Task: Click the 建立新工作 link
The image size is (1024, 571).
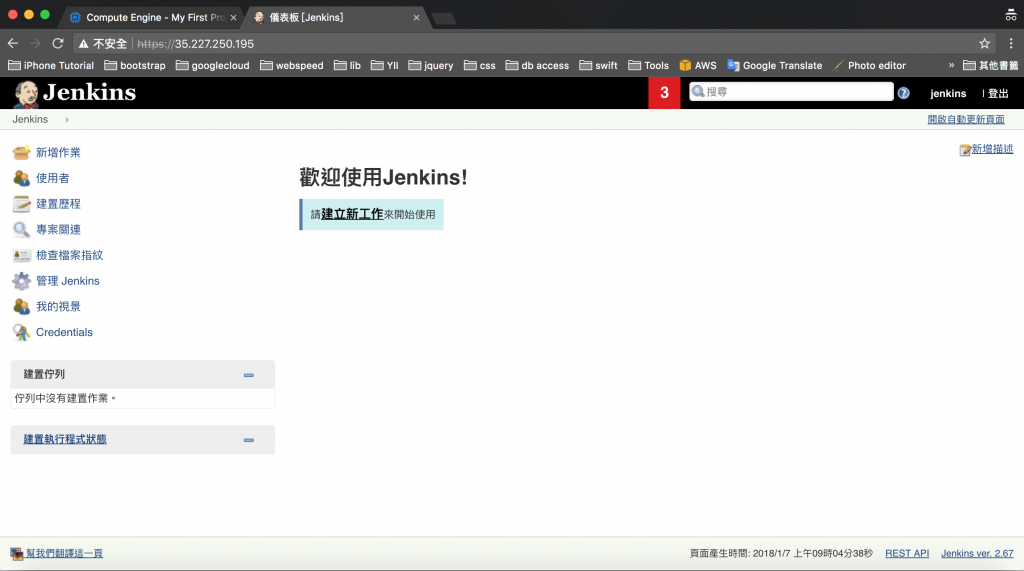Action: [352, 214]
